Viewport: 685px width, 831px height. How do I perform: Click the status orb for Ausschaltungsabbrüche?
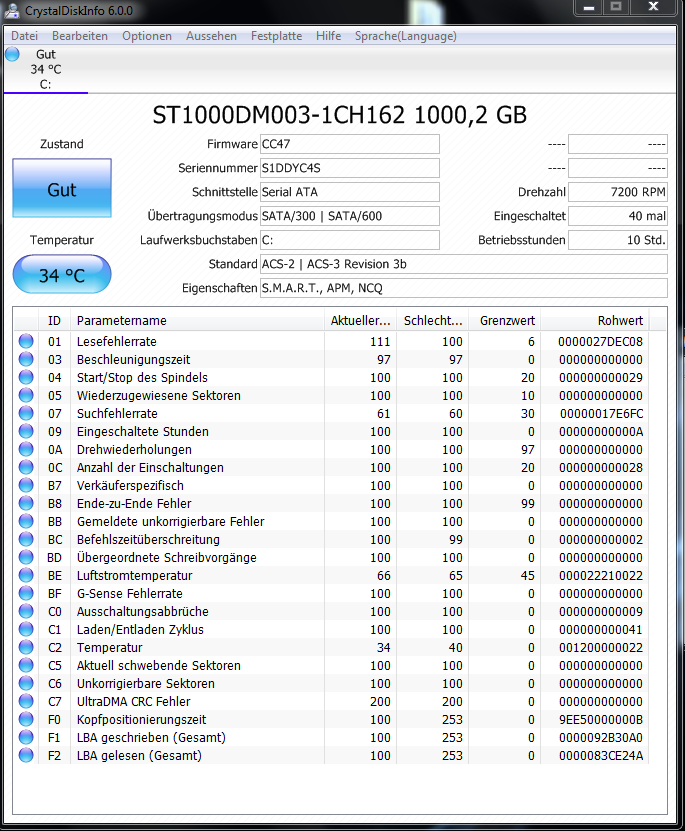click(26, 612)
